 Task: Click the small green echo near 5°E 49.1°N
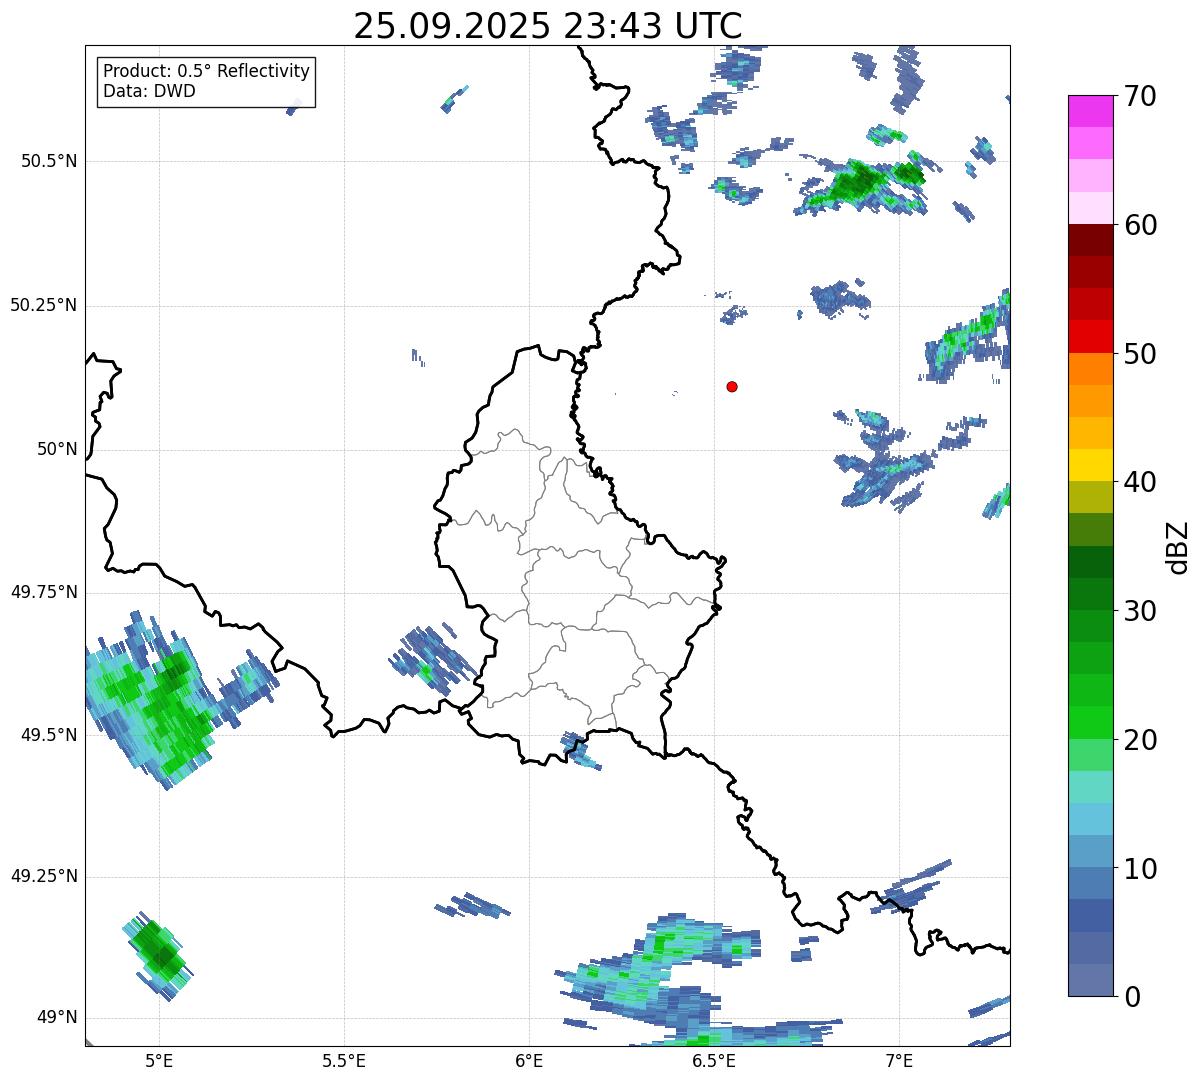[158, 955]
